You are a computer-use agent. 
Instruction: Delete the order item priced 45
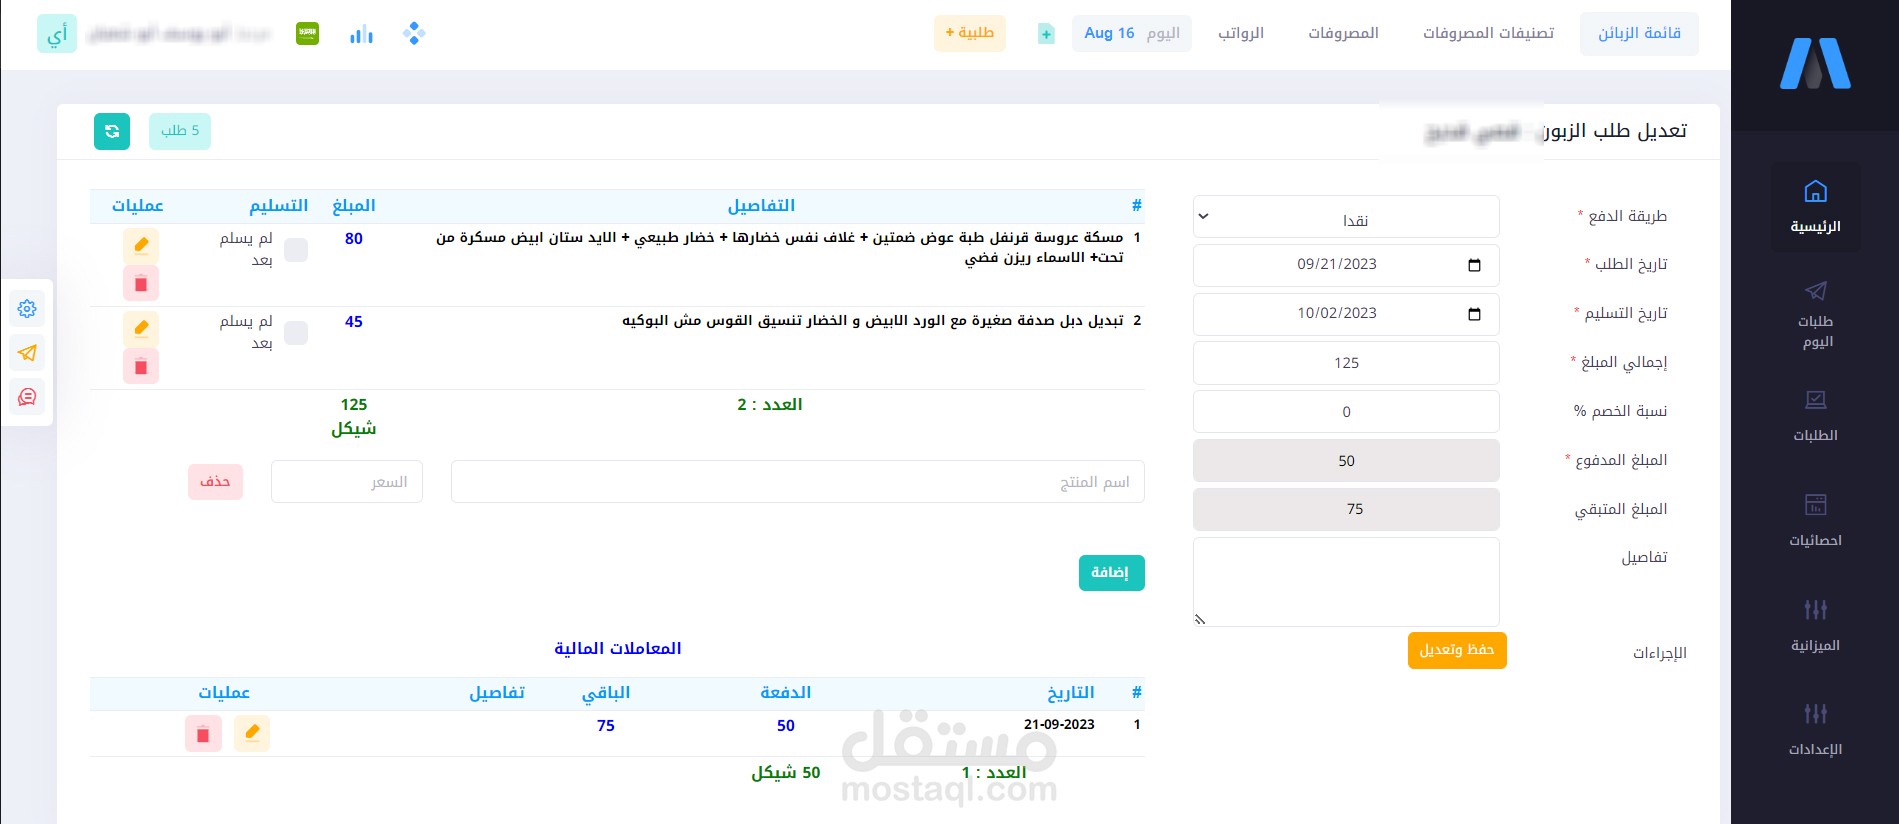(141, 366)
